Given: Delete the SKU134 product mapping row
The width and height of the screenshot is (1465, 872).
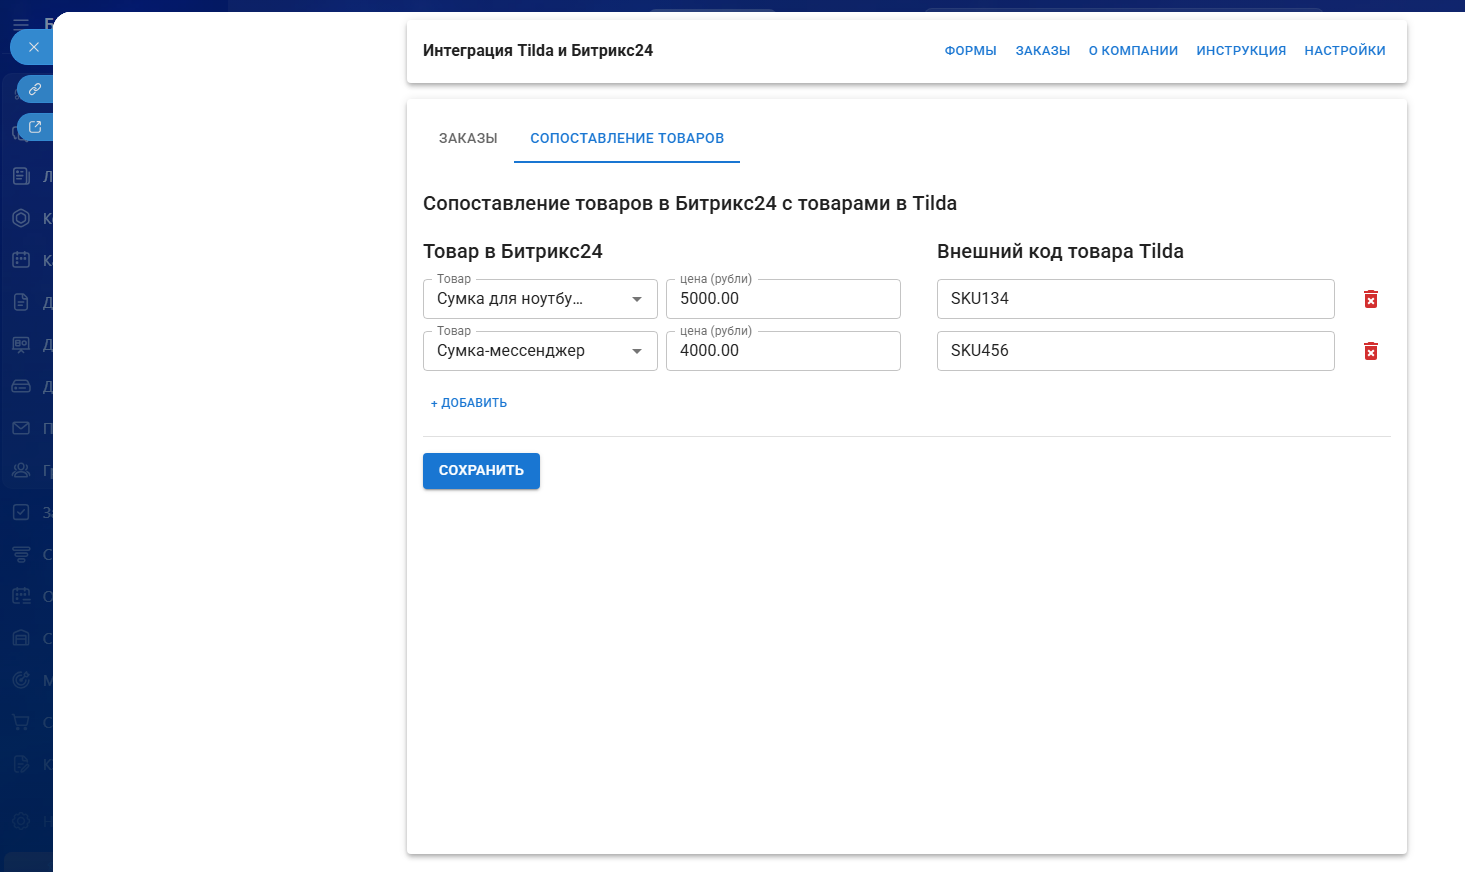Looking at the screenshot, I should [1370, 299].
